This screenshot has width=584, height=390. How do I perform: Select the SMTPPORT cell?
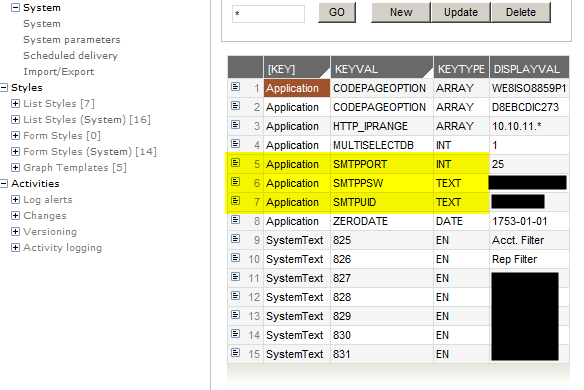[382, 164]
